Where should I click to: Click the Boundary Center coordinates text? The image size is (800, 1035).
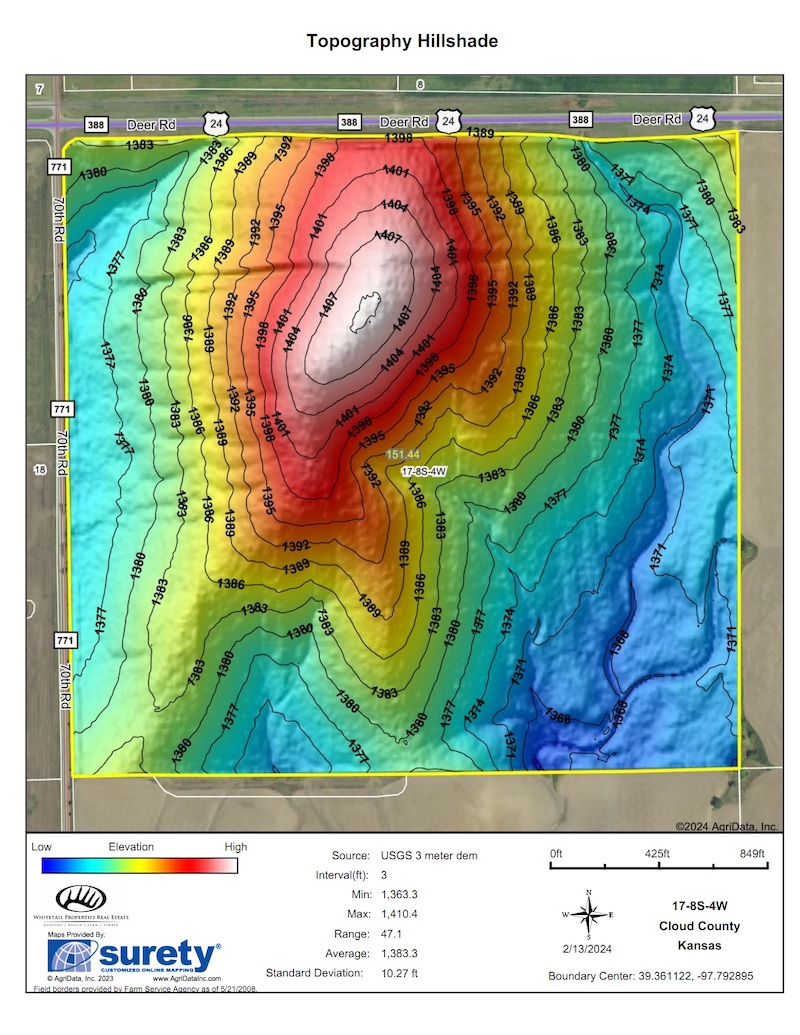point(651,975)
